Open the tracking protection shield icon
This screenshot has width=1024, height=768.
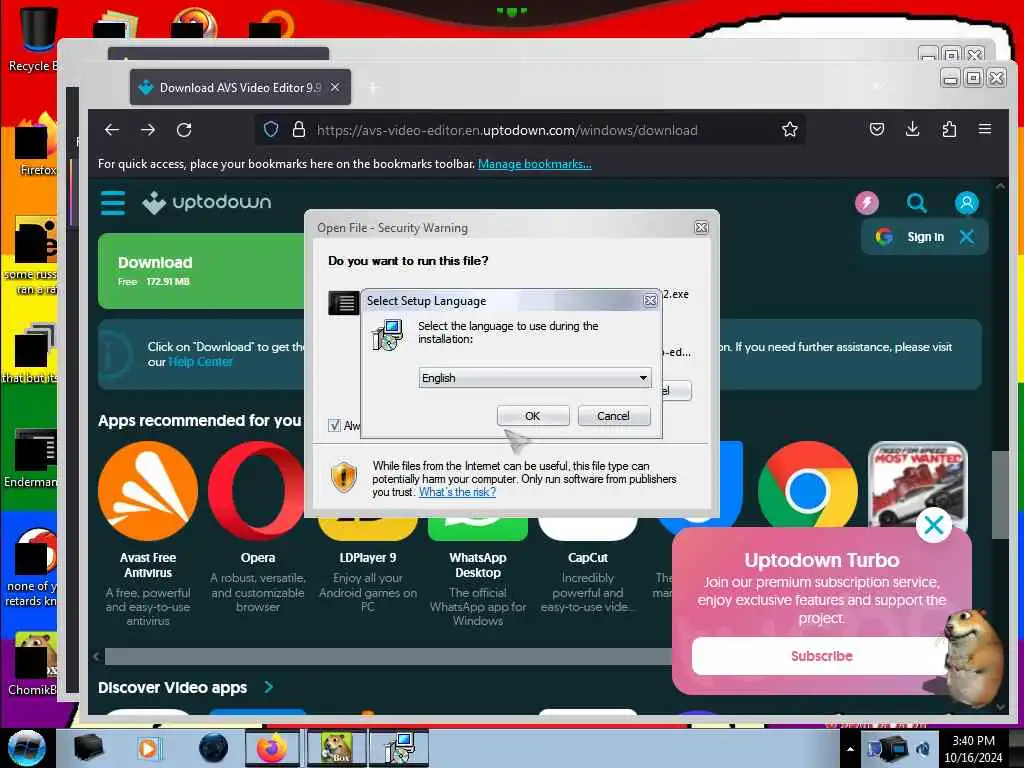tap(270, 130)
